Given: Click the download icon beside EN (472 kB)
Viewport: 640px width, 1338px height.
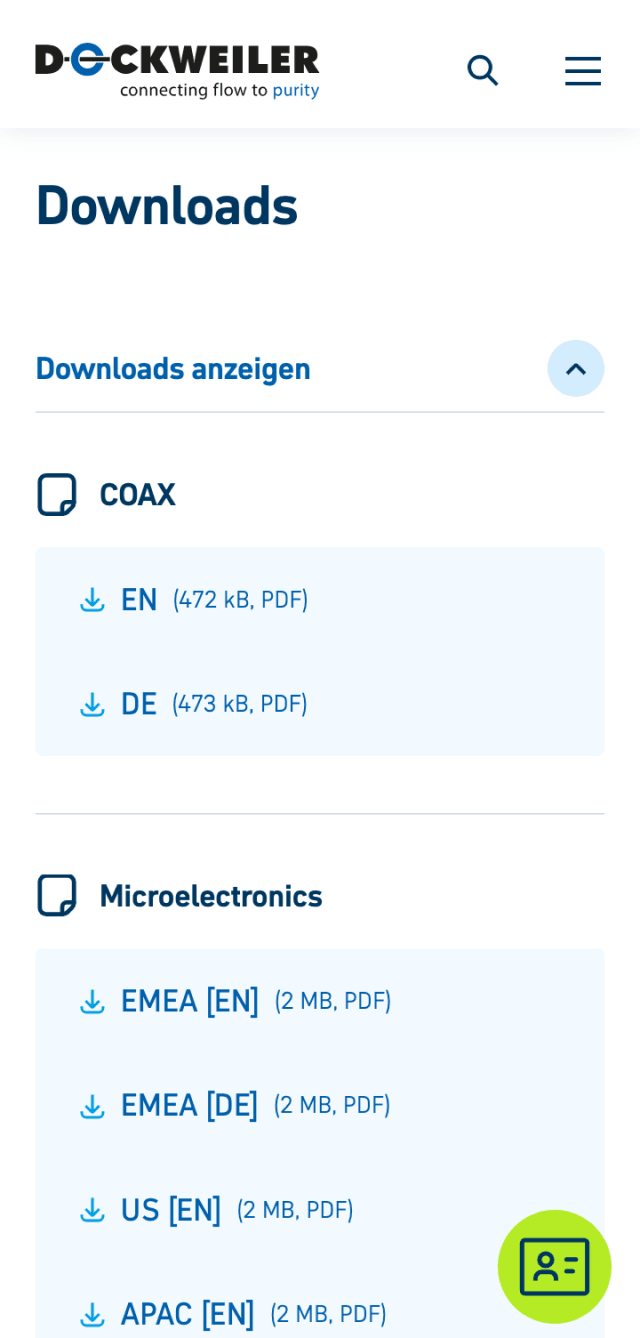Looking at the screenshot, I should [93, 600].
